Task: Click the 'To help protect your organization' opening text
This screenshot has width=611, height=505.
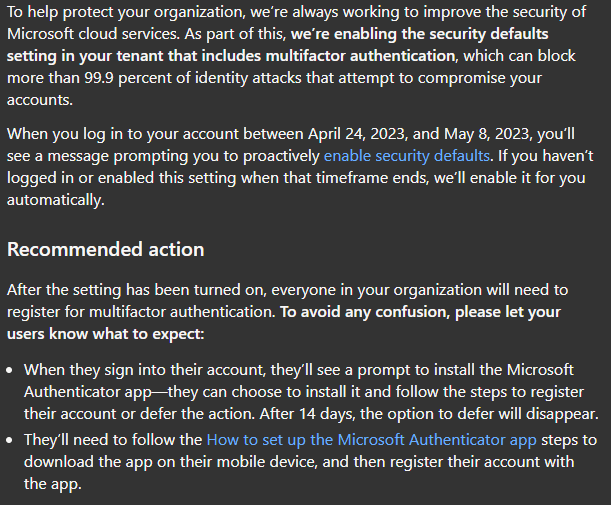Action: coord(126,12)
